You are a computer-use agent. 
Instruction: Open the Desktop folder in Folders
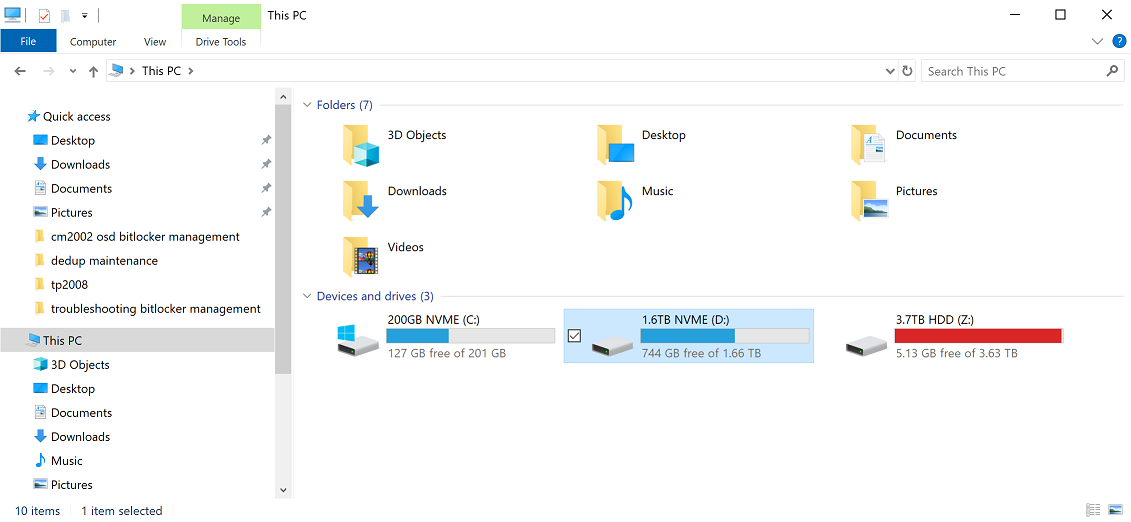click(x=615, y=145)
